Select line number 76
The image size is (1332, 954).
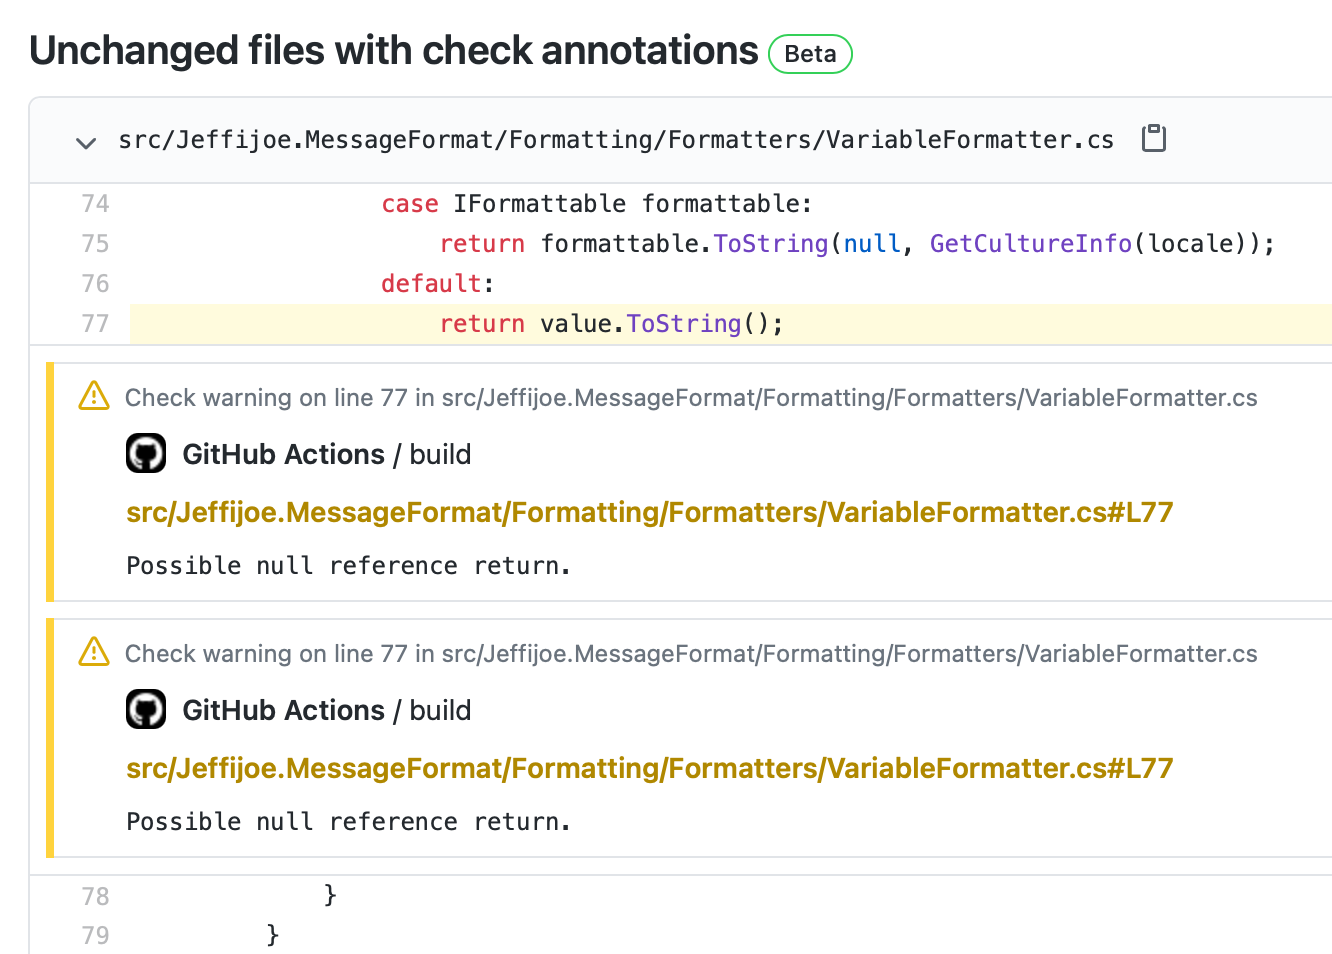95,284
